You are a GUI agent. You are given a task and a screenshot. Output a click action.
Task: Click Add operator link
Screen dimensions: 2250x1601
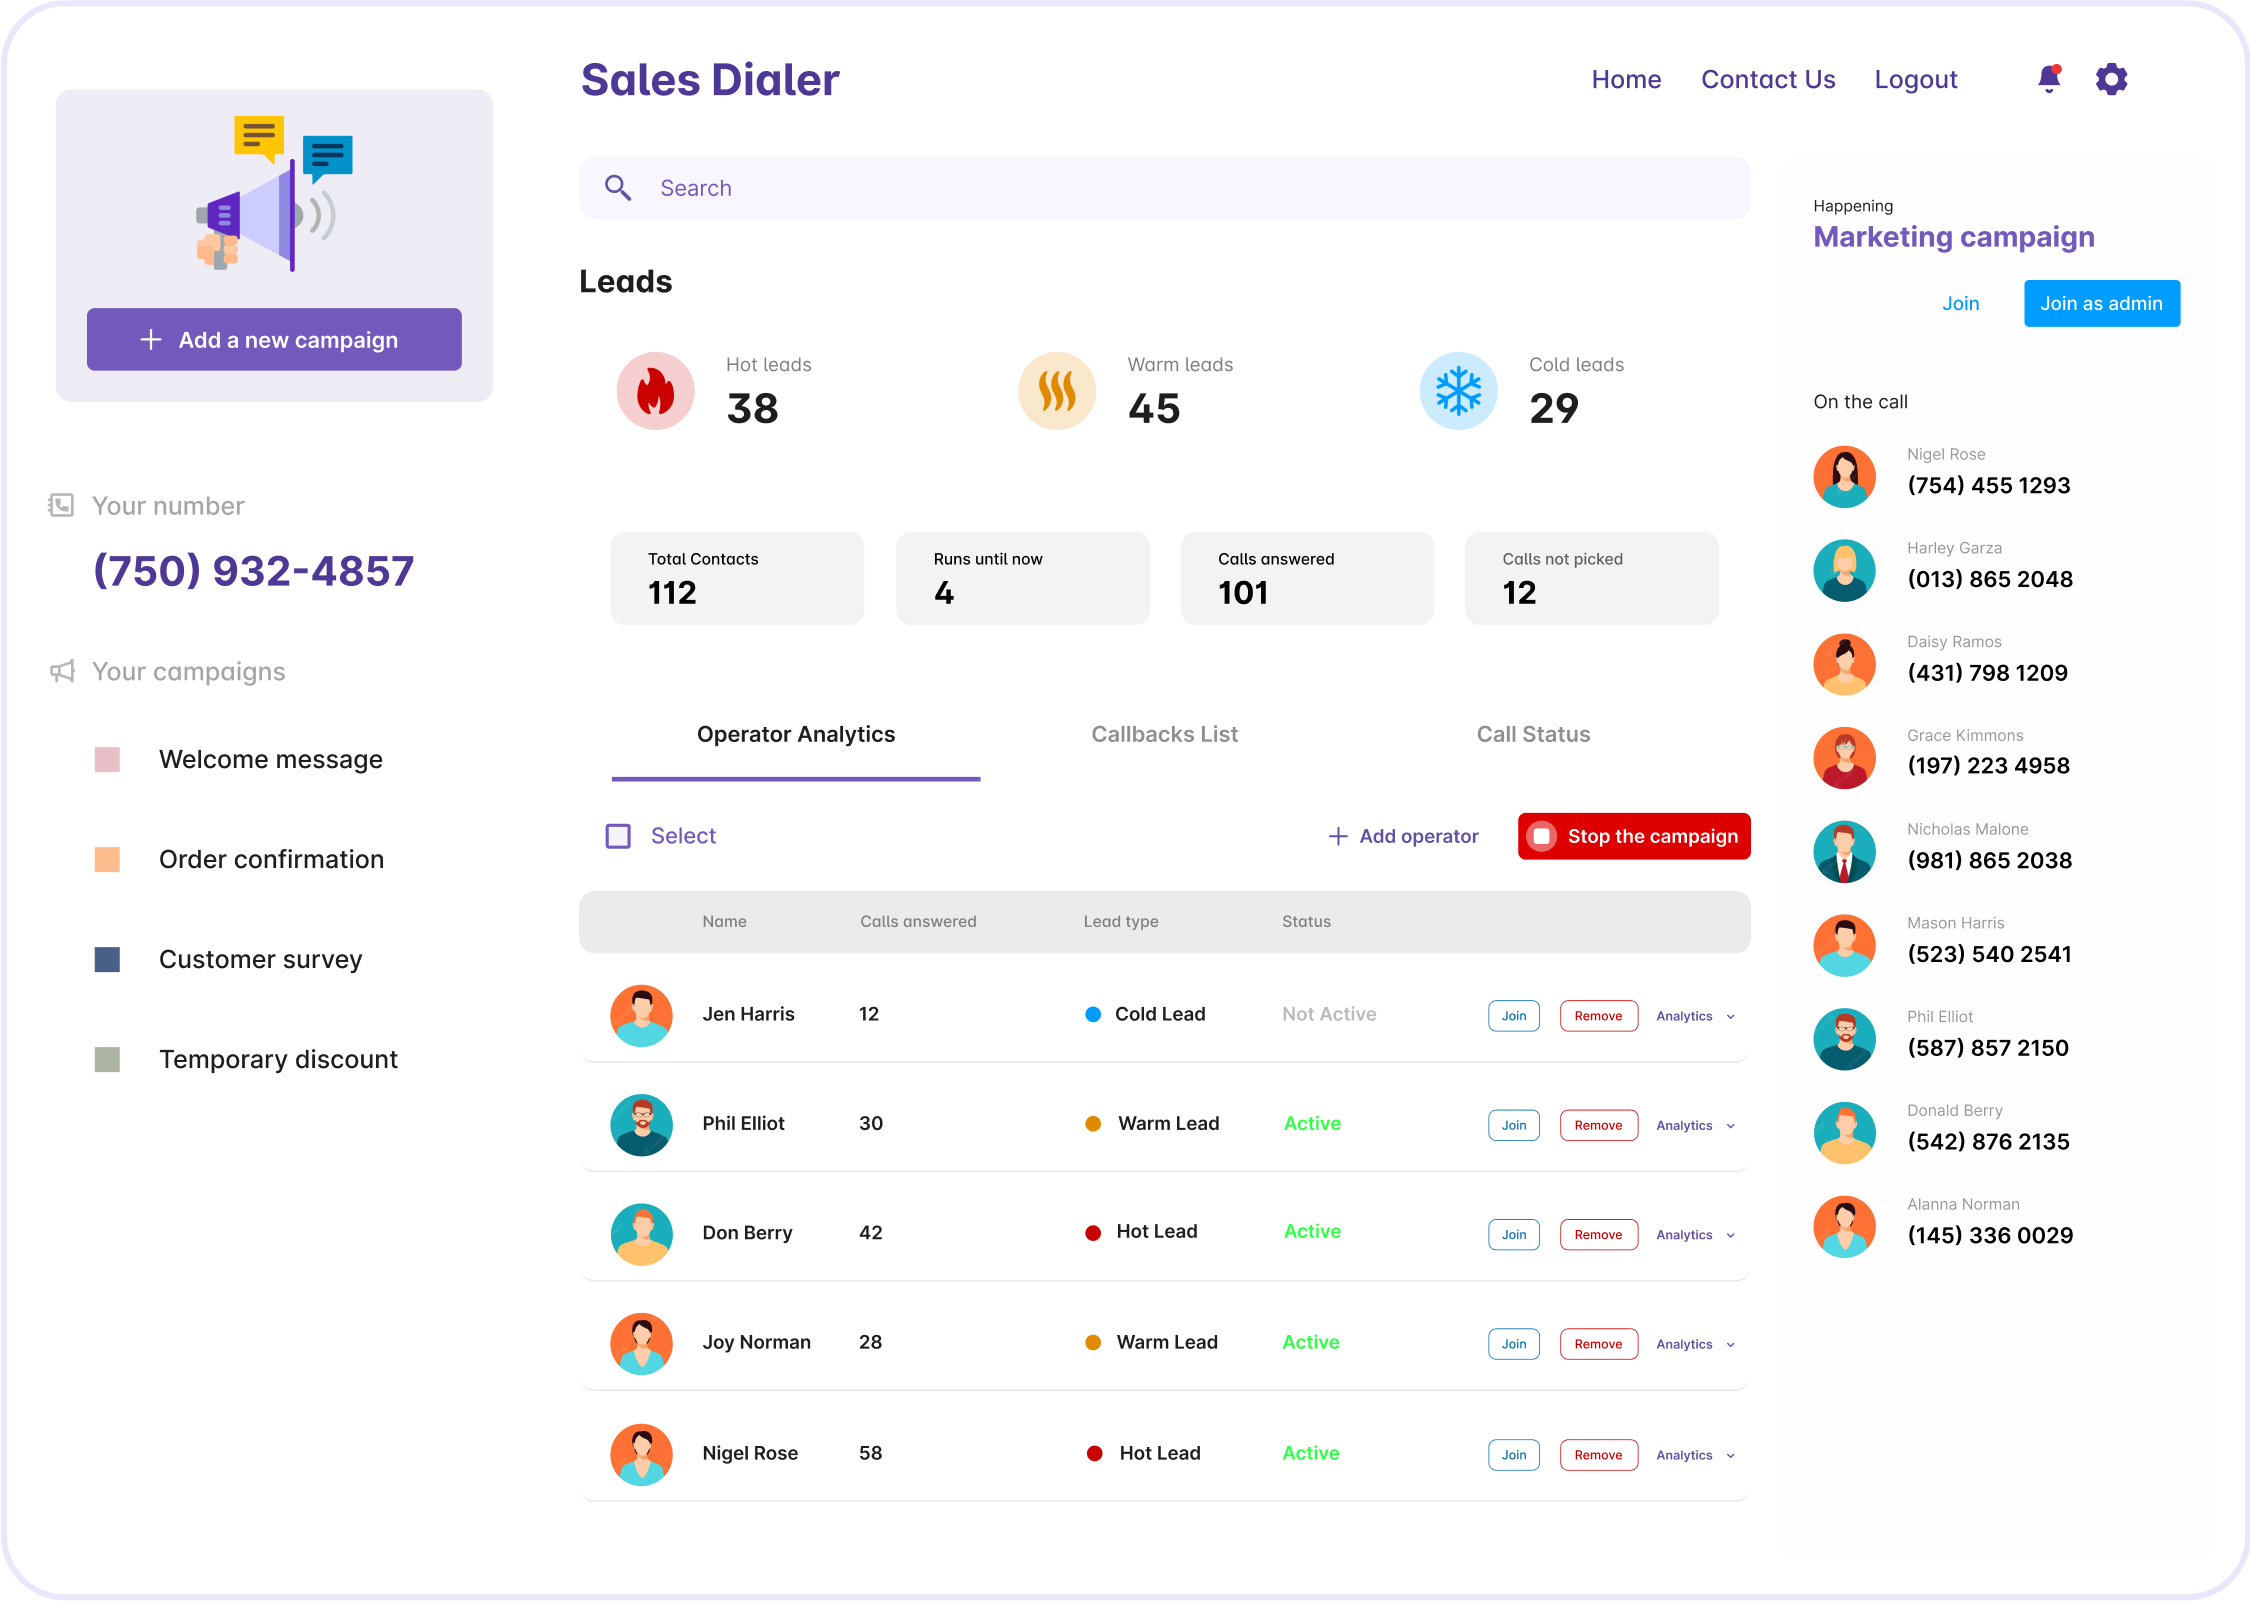pyautogui.click(x=1406, y=837)
